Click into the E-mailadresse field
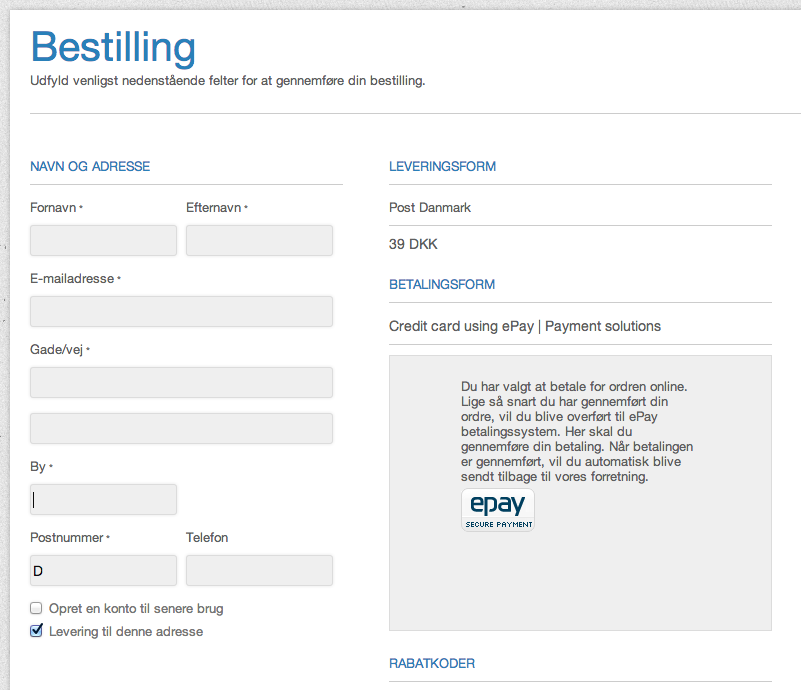The height and width of the screenshot is (690, 801). 181,312
